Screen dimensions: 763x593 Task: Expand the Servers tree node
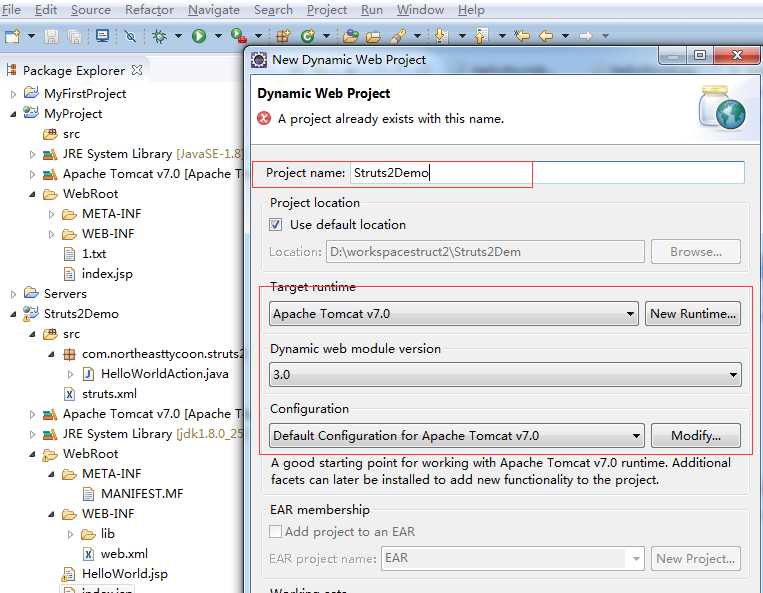tap(13, 294)
